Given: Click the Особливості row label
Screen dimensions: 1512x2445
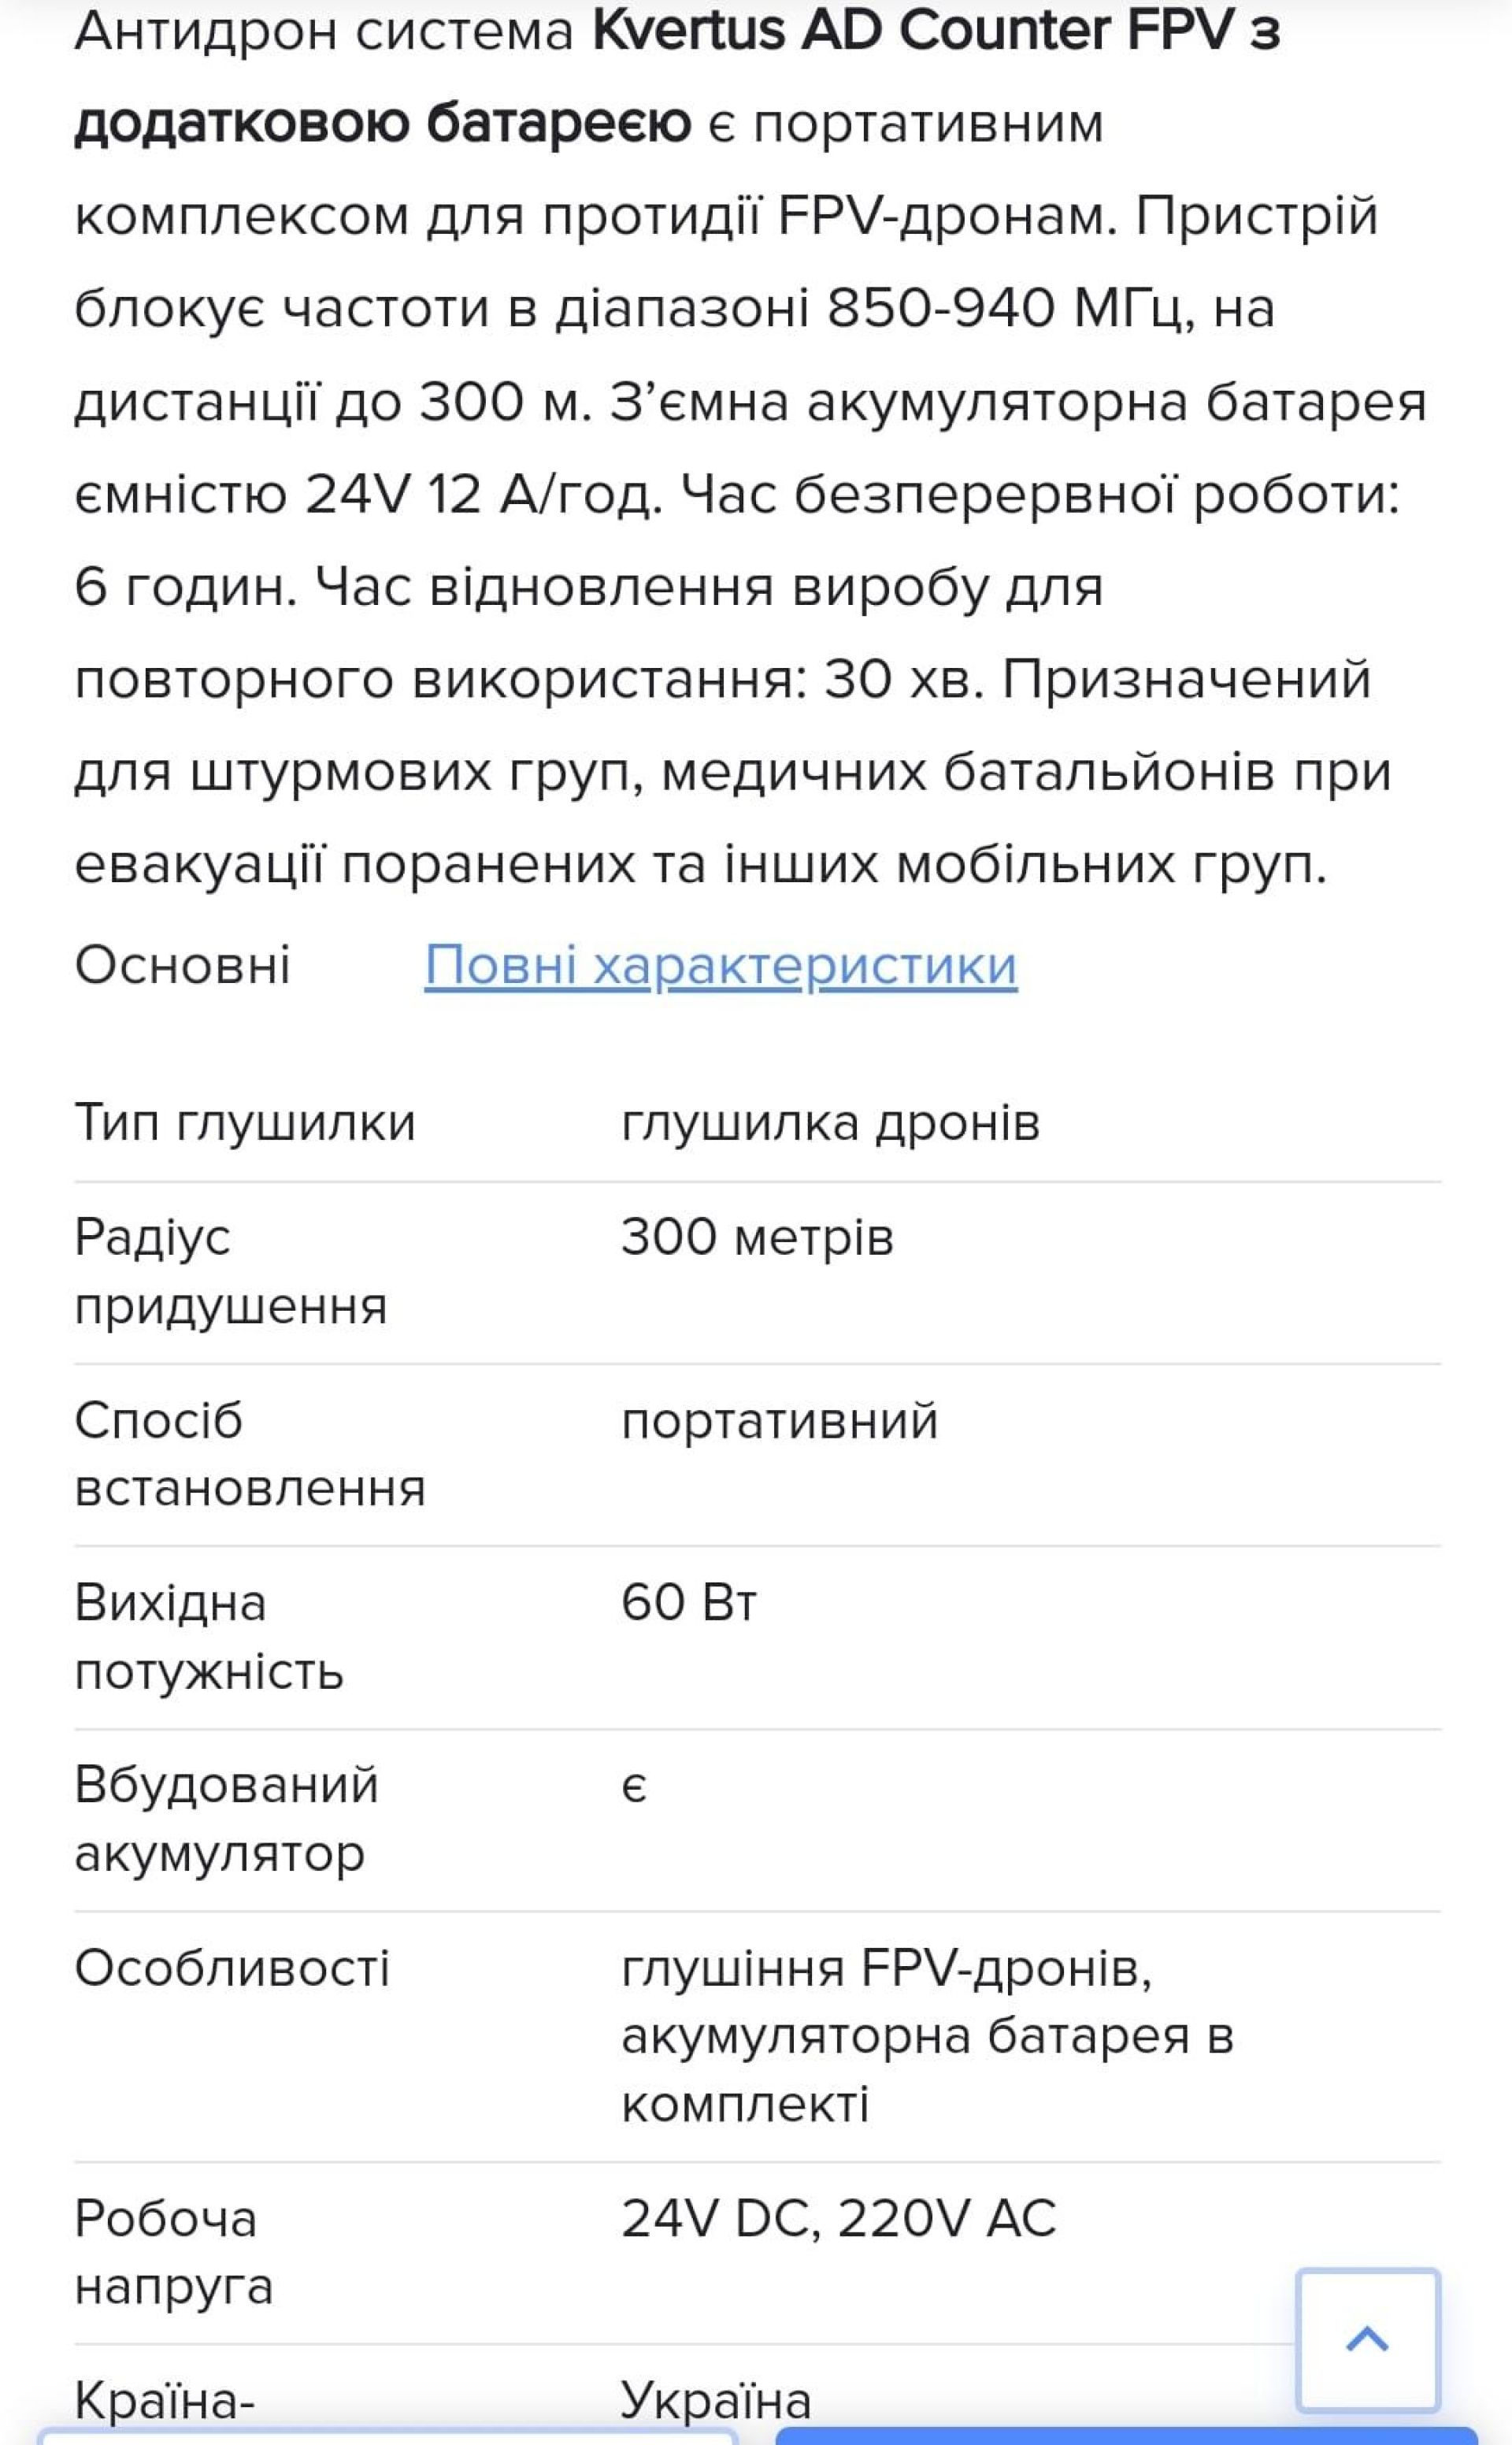Looking at the screenshot, I should click(x=232, y=1968).
